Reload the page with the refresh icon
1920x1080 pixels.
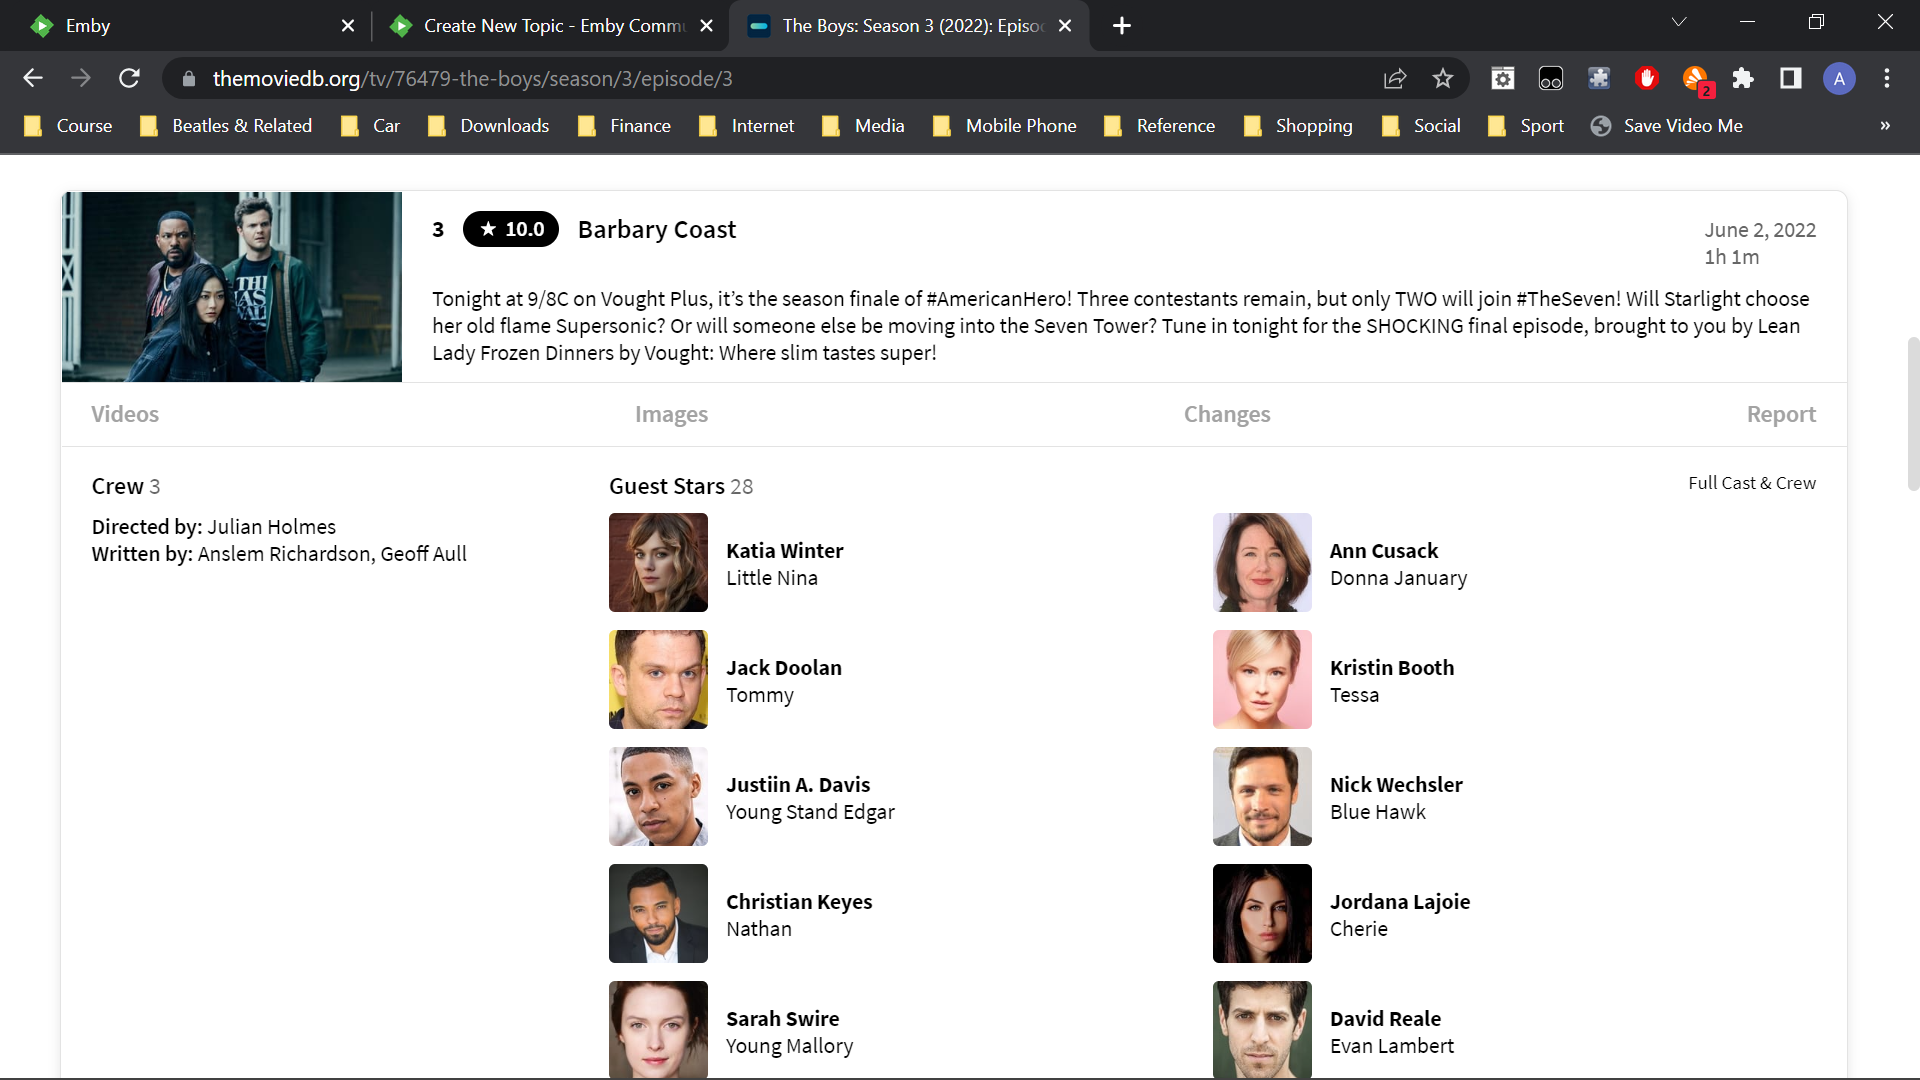(129, 78)
